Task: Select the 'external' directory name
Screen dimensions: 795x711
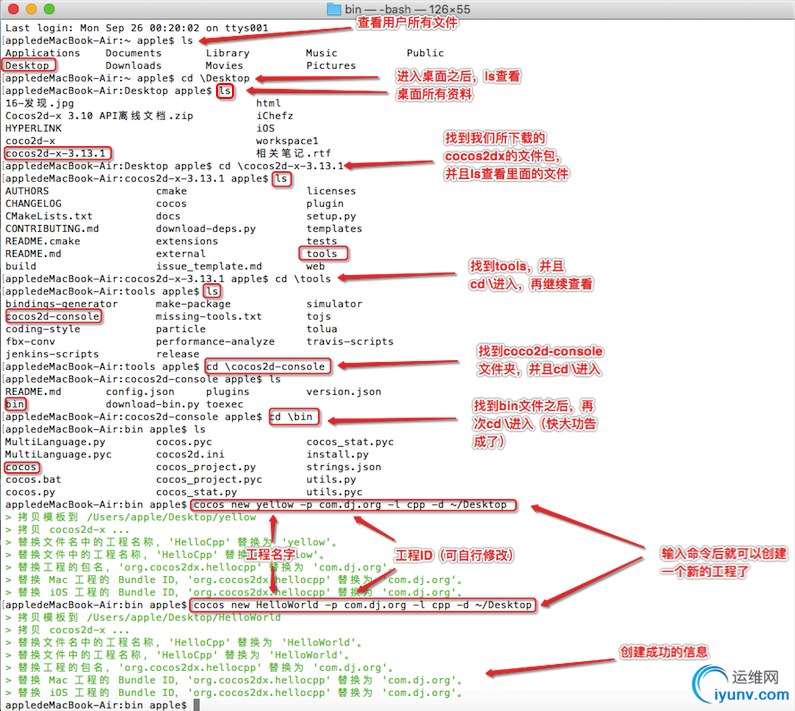Action: point(181,254)
